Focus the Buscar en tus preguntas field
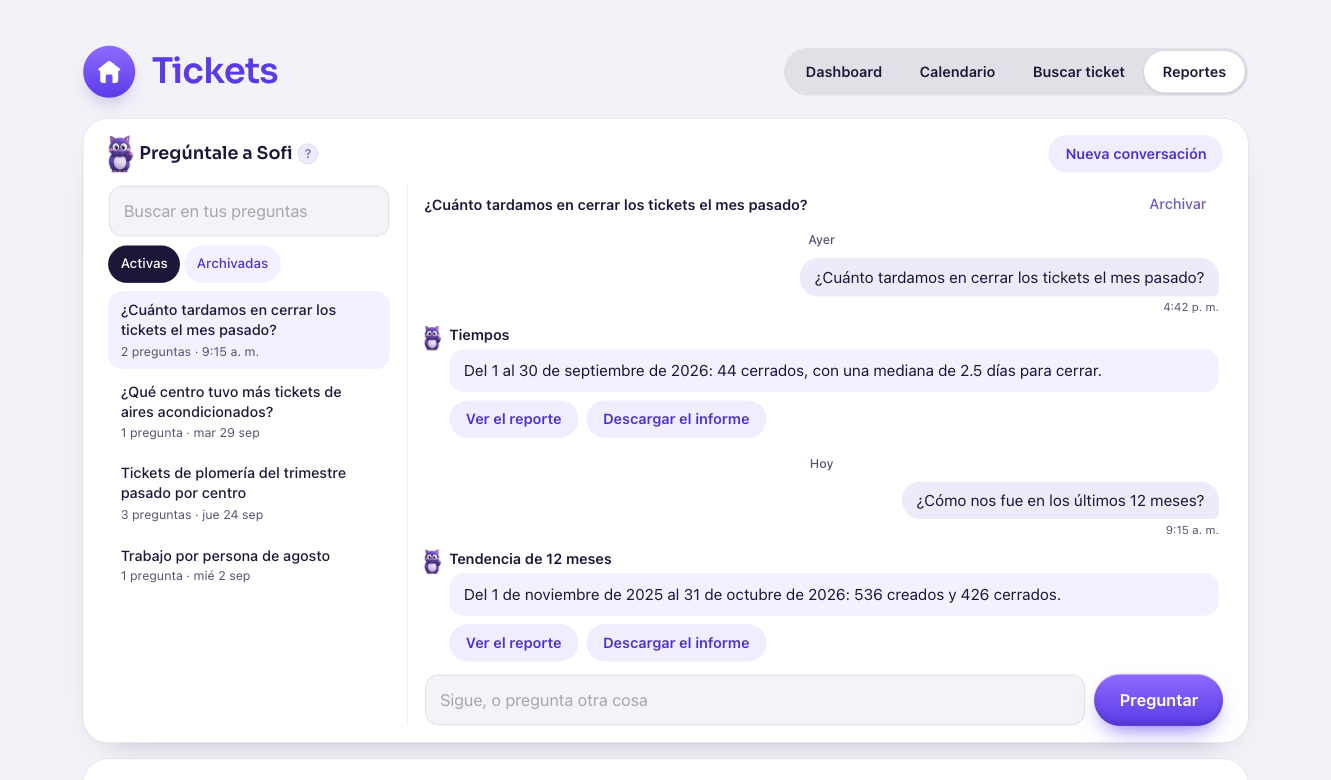 pos(249,211)
